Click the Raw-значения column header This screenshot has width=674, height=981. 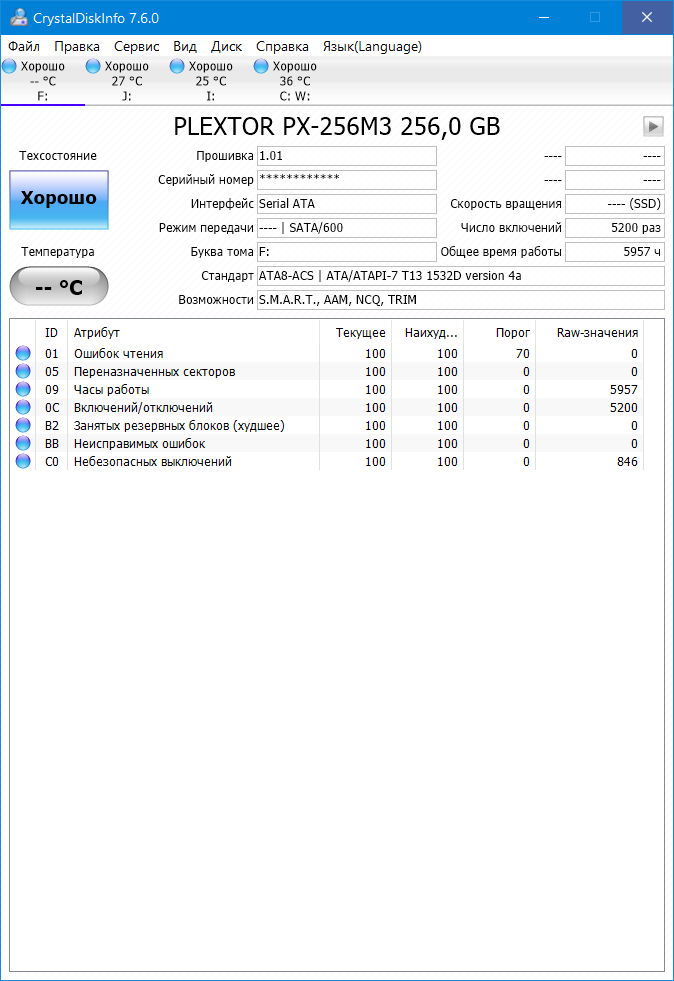590,333
